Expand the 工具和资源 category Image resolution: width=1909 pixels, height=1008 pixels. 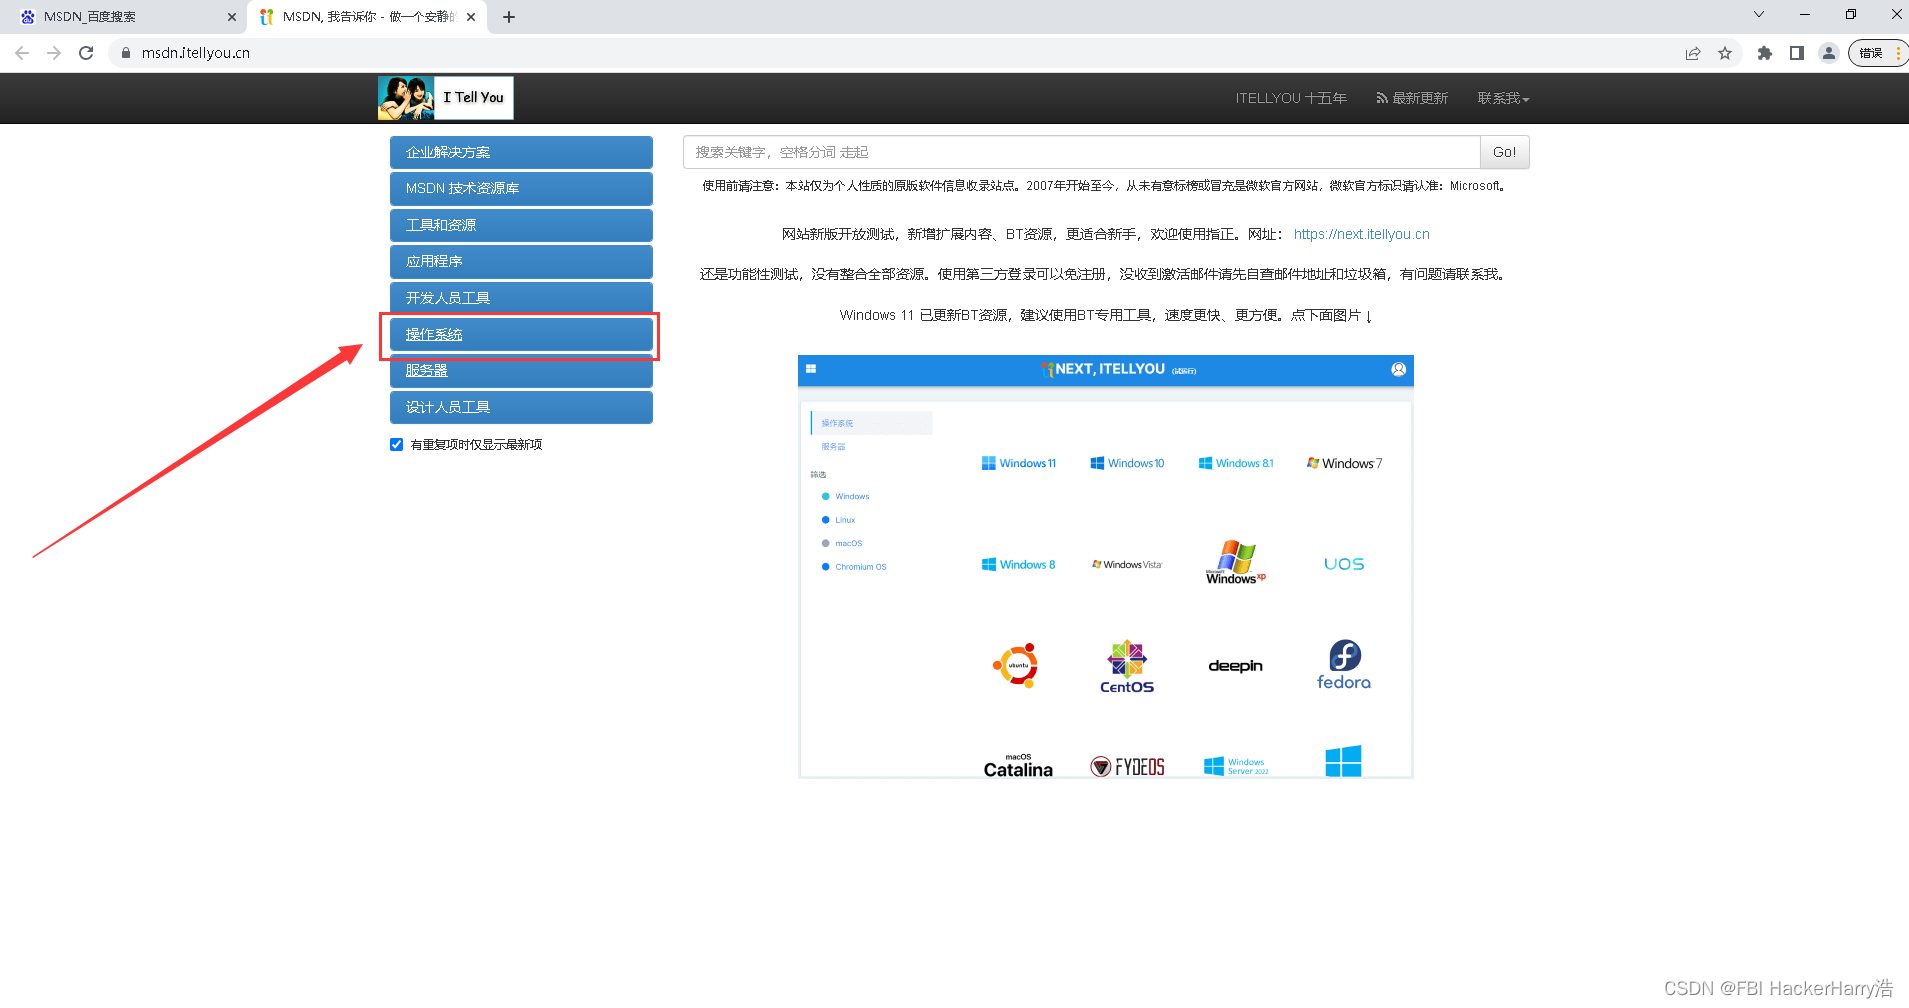coord(521,225)
